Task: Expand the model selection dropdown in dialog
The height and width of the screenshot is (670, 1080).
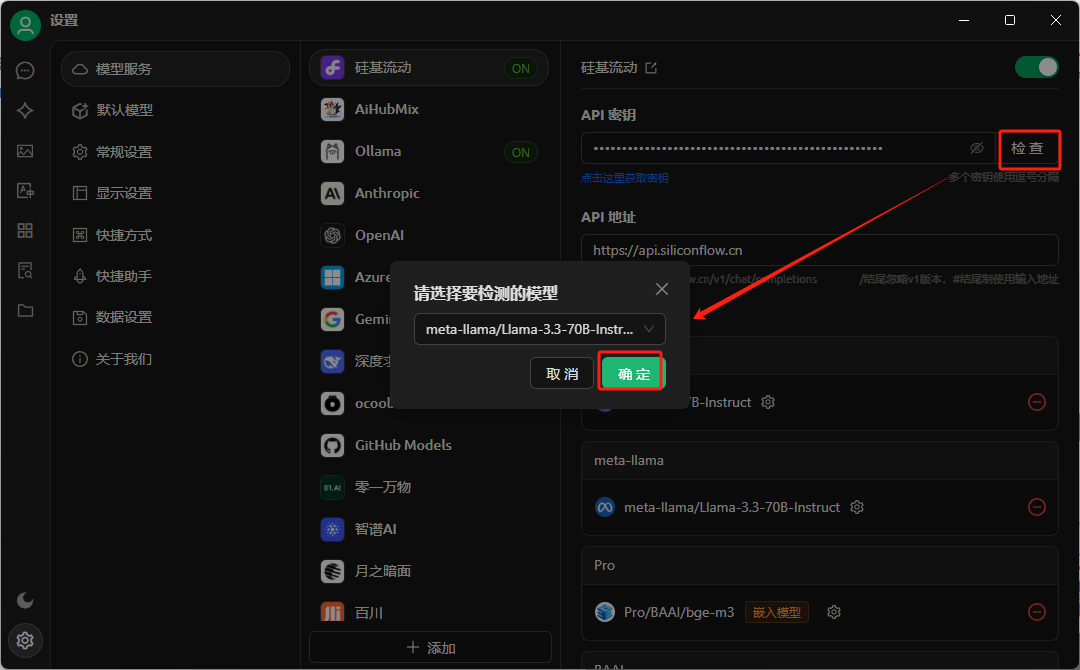Action: point(540,329)
